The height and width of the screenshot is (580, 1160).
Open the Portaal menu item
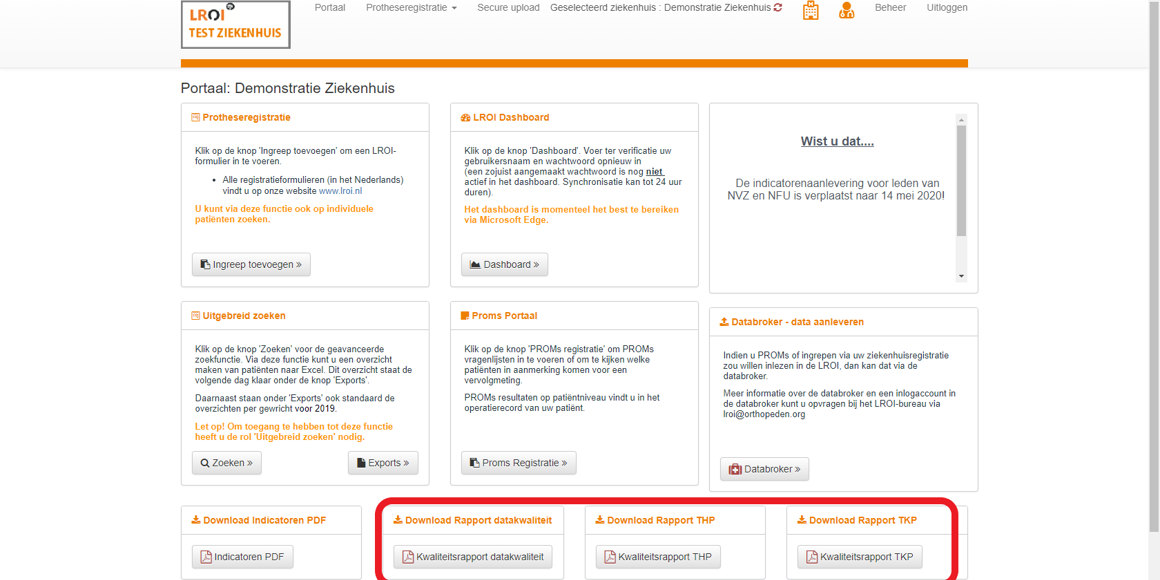[329, 8]
